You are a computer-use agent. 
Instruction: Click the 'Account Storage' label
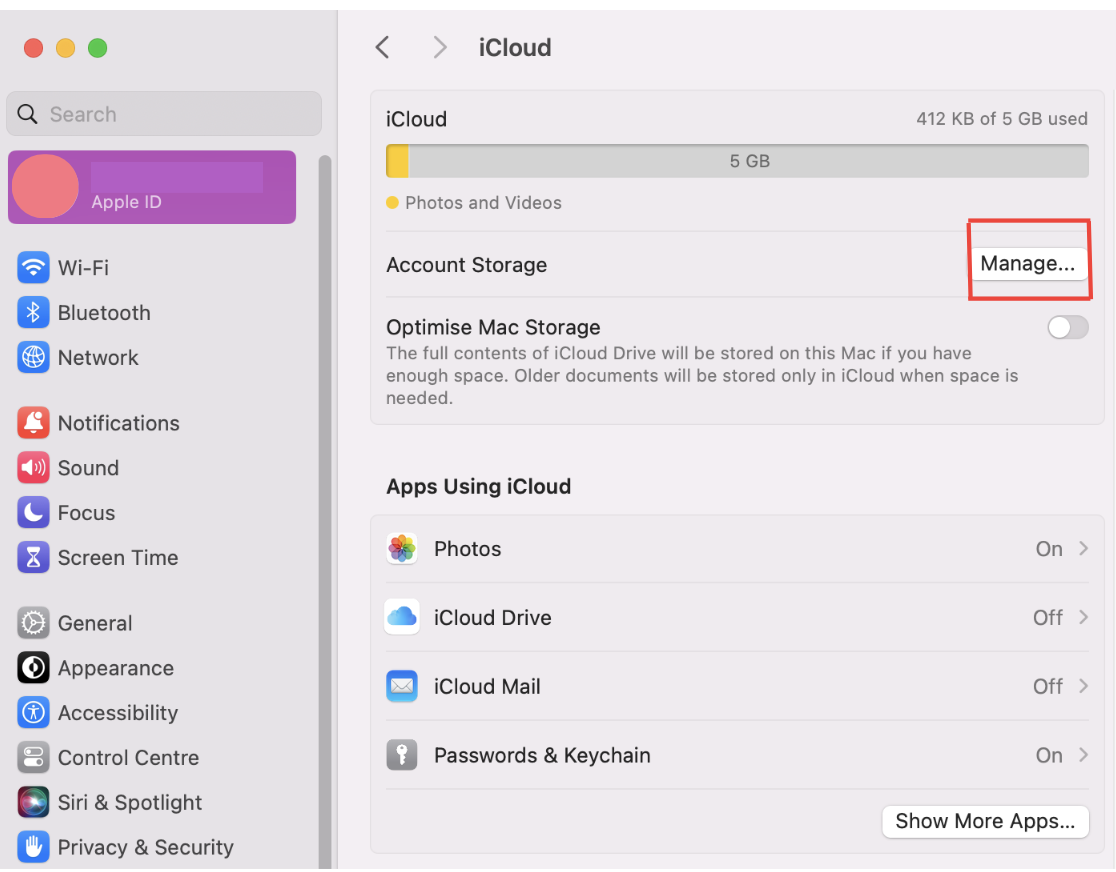click(466, 265)
